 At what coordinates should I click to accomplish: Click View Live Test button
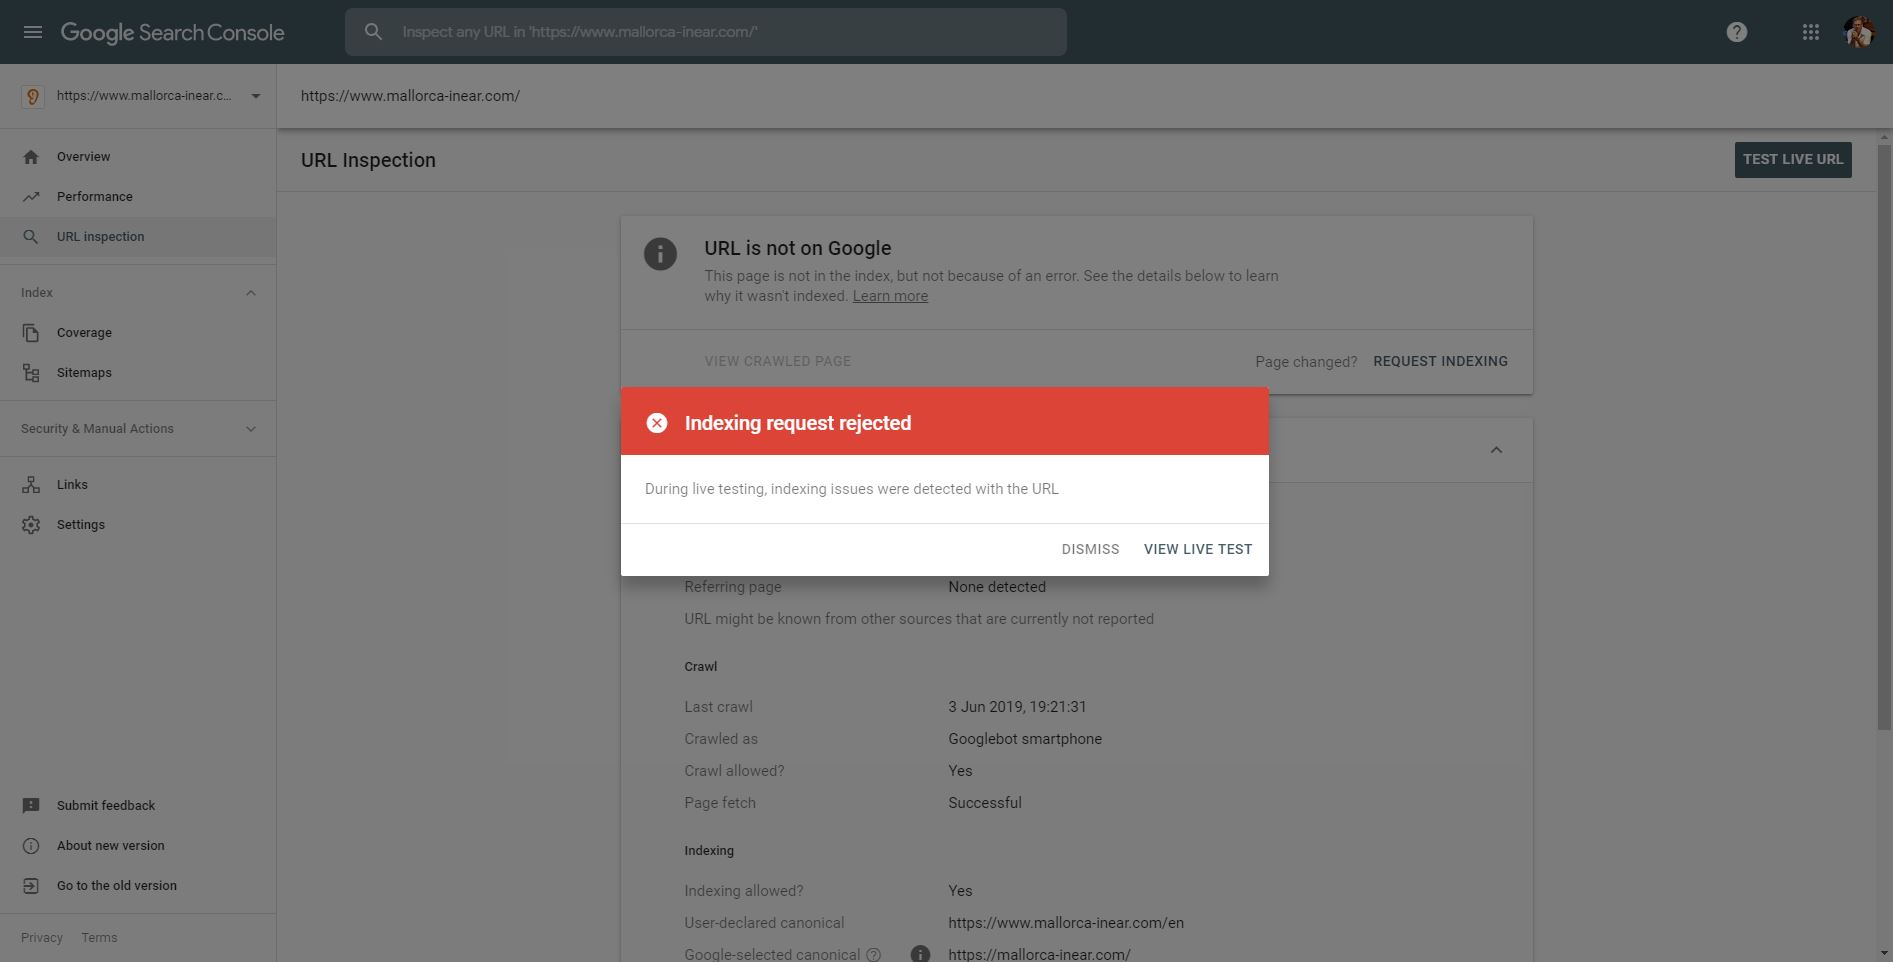[x=1198, y=549]
